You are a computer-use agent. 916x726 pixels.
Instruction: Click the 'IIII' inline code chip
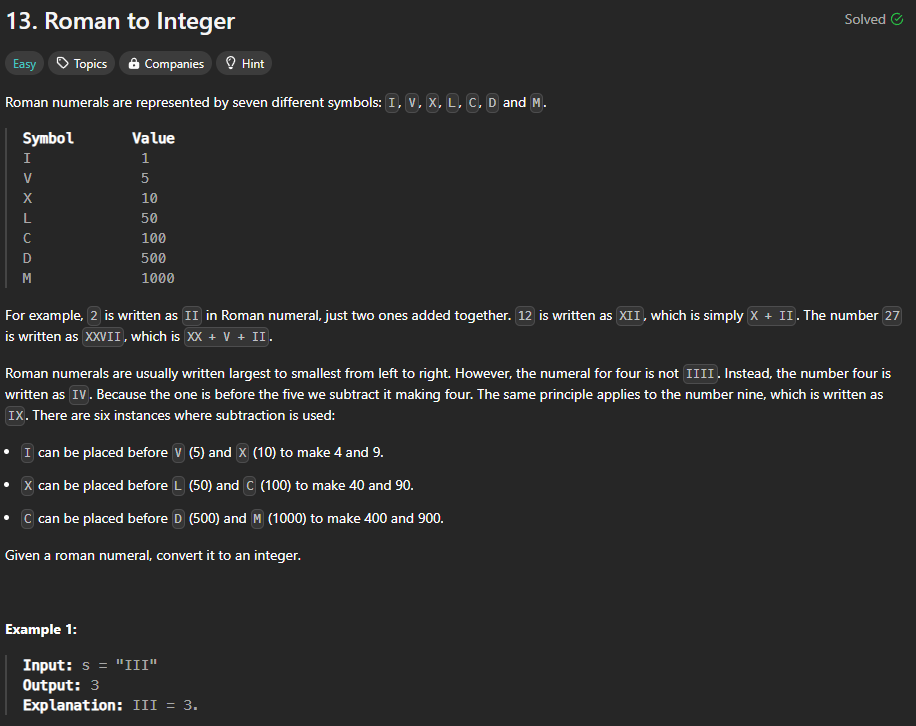(700, 374)
